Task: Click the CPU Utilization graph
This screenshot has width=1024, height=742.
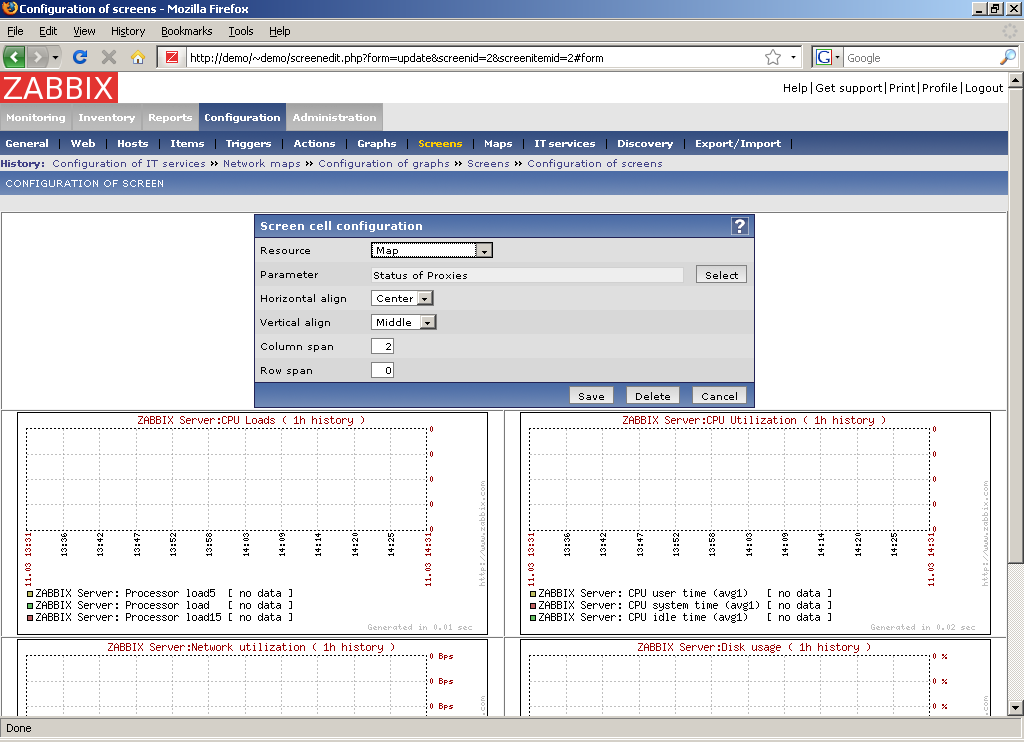Action: pyautogui.click(x=755, y=523)
